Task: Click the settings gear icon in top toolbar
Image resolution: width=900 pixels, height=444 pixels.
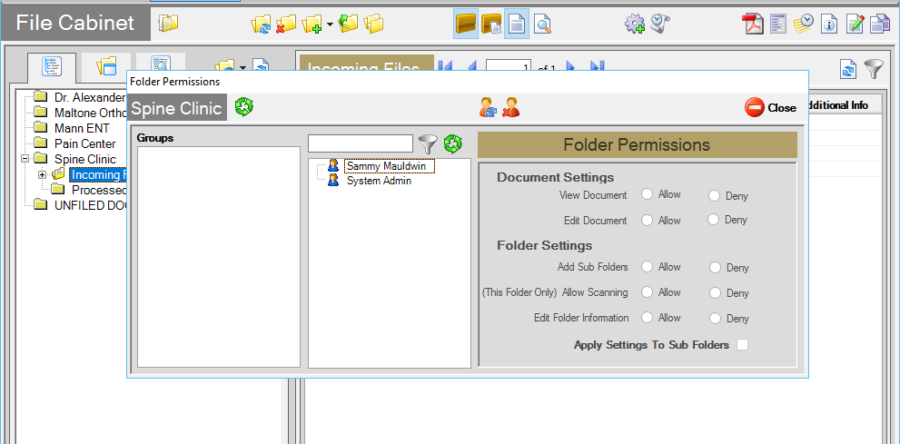Action: [x=634, y=23]
